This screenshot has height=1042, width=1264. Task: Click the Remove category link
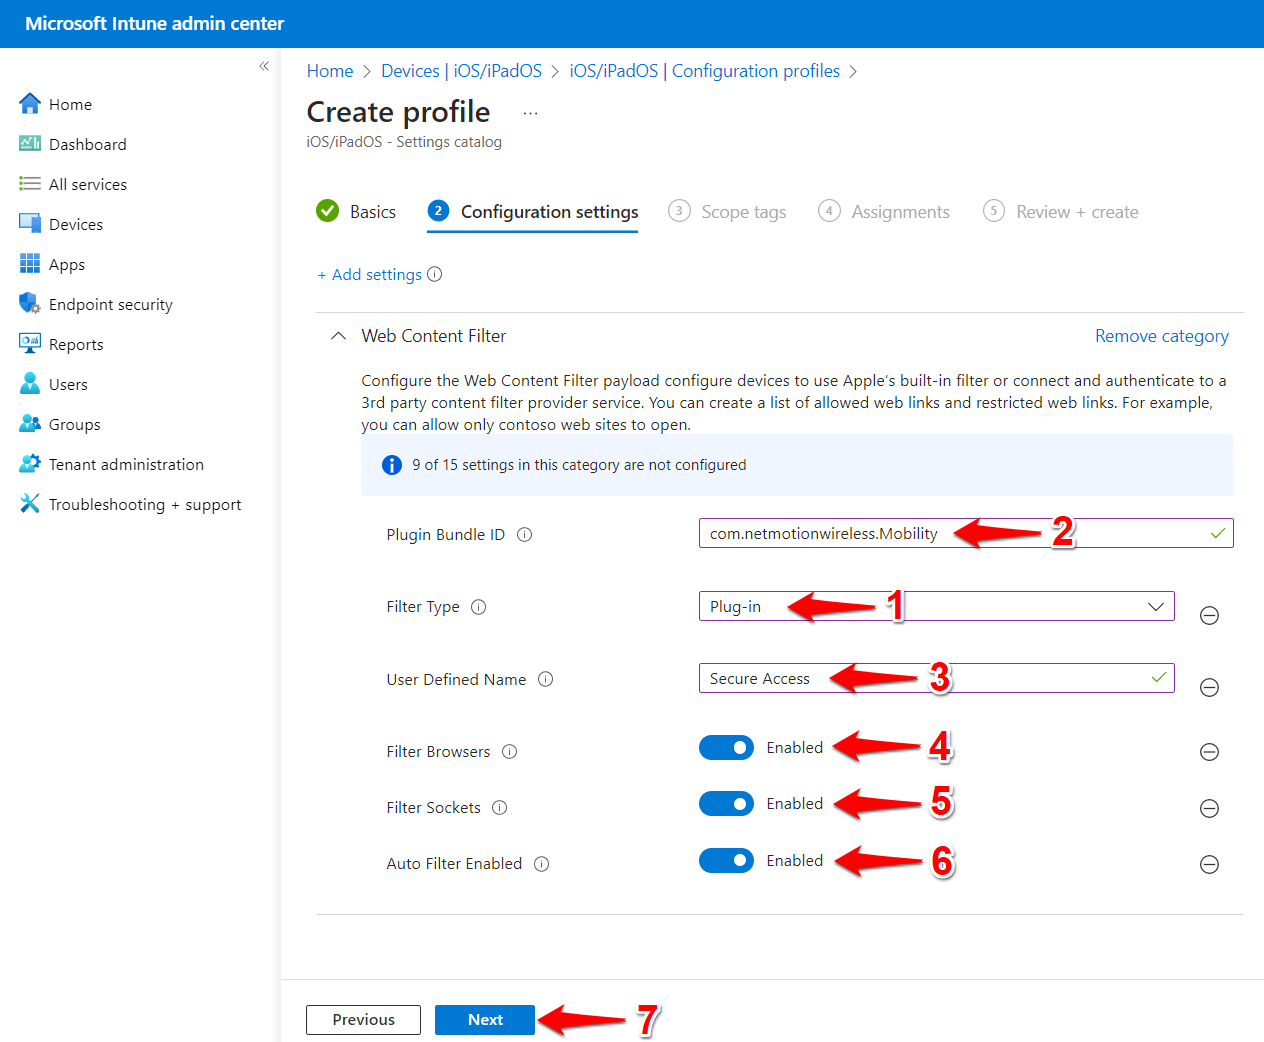[1162, 336]
